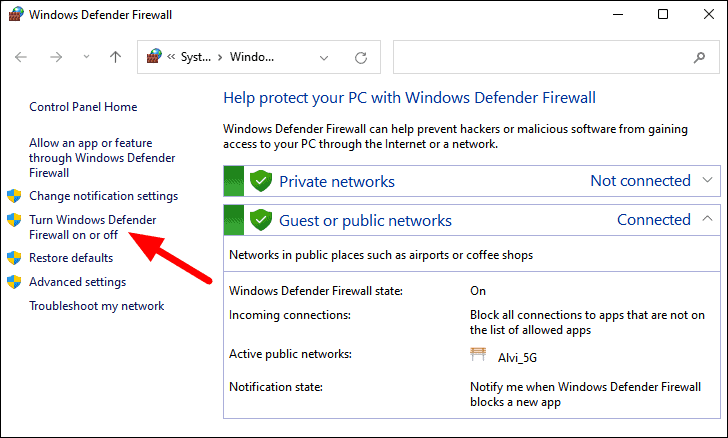Click shield icon beside Change notification settings

coord(14,196)
